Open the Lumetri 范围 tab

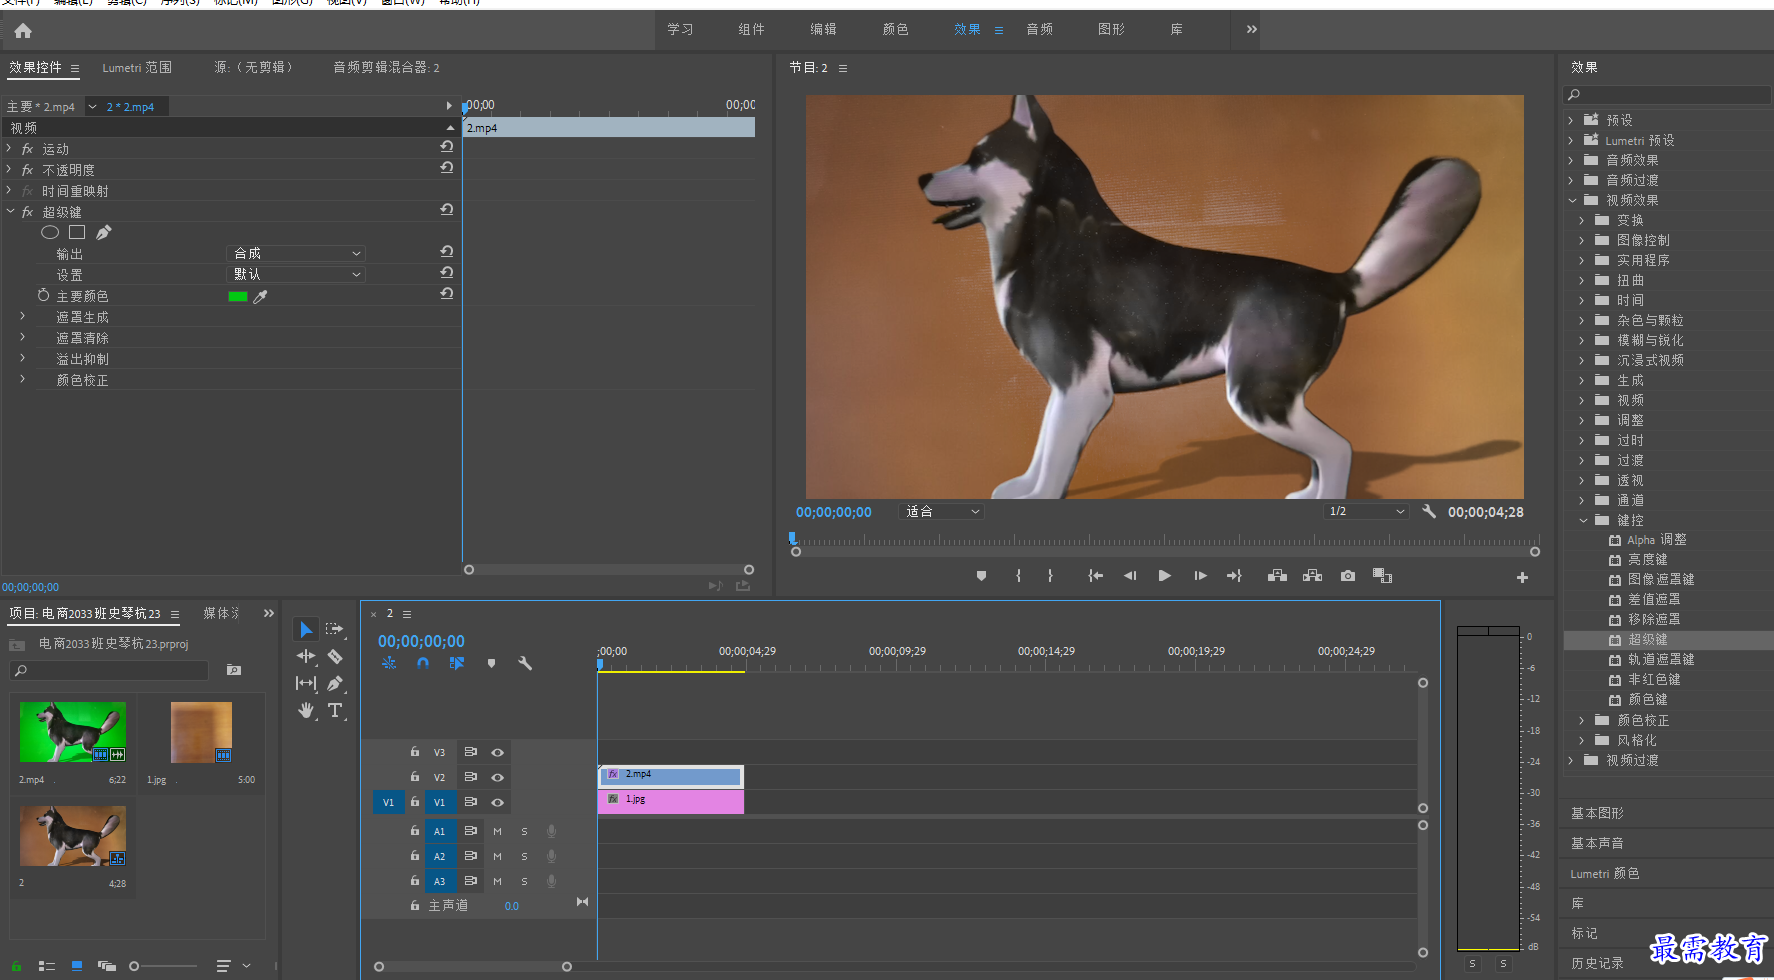point(137,67)
